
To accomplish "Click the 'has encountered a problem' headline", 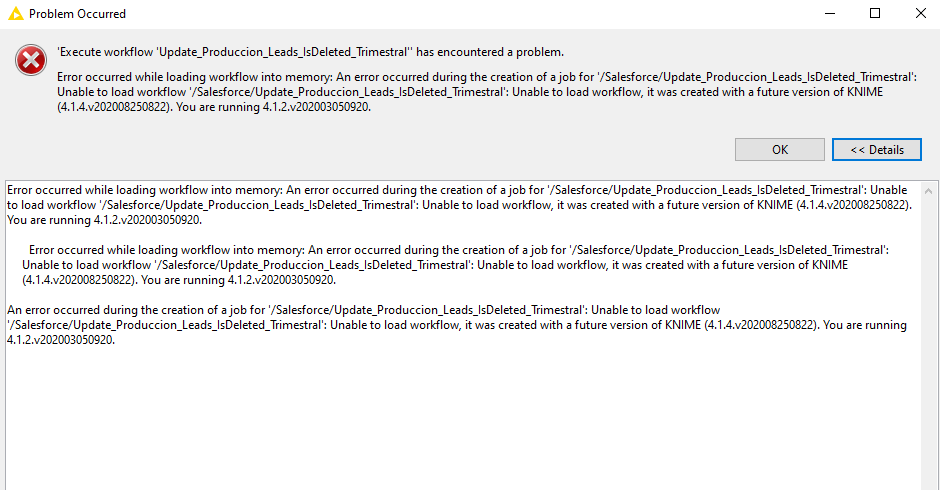I will pyautogui.click(x=311, y=52).
